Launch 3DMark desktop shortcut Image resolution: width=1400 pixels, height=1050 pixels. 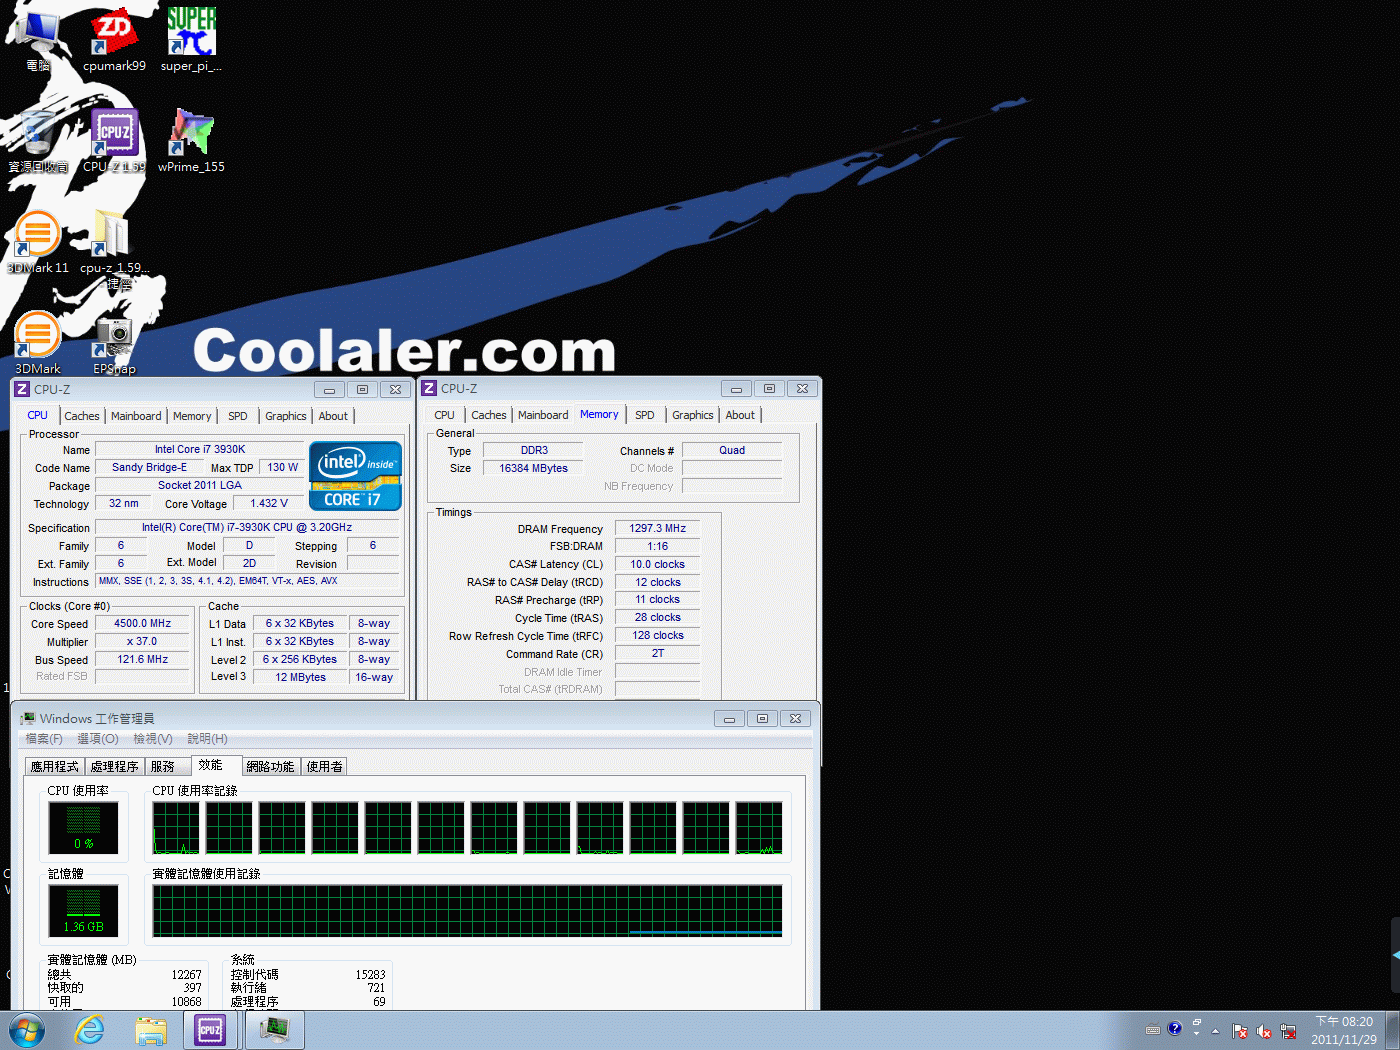point(38,343)
